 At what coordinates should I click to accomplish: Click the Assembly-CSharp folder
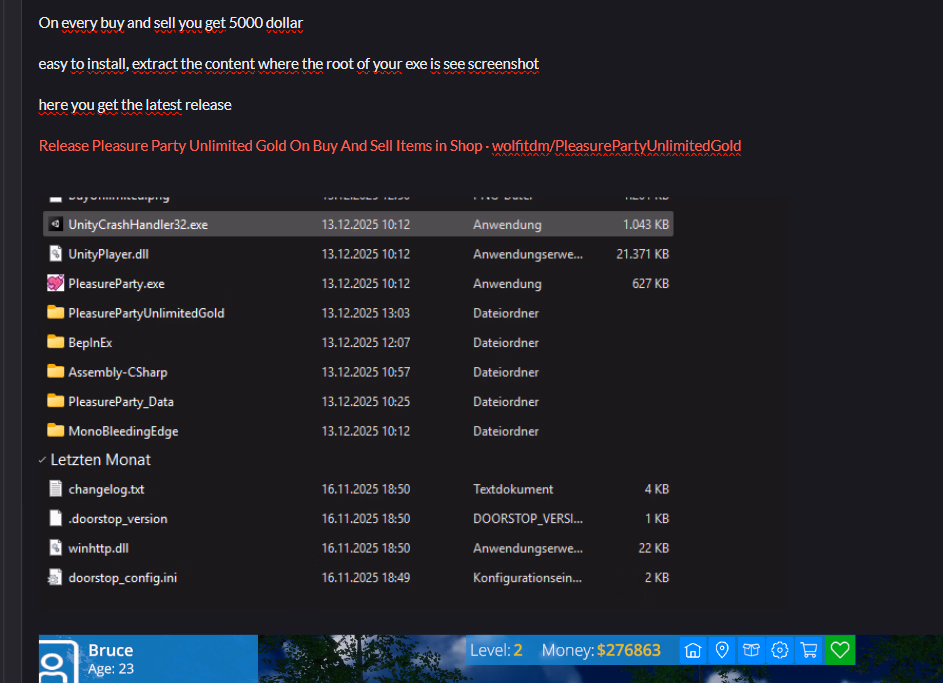pyautogui.click(x=117, y=372)
